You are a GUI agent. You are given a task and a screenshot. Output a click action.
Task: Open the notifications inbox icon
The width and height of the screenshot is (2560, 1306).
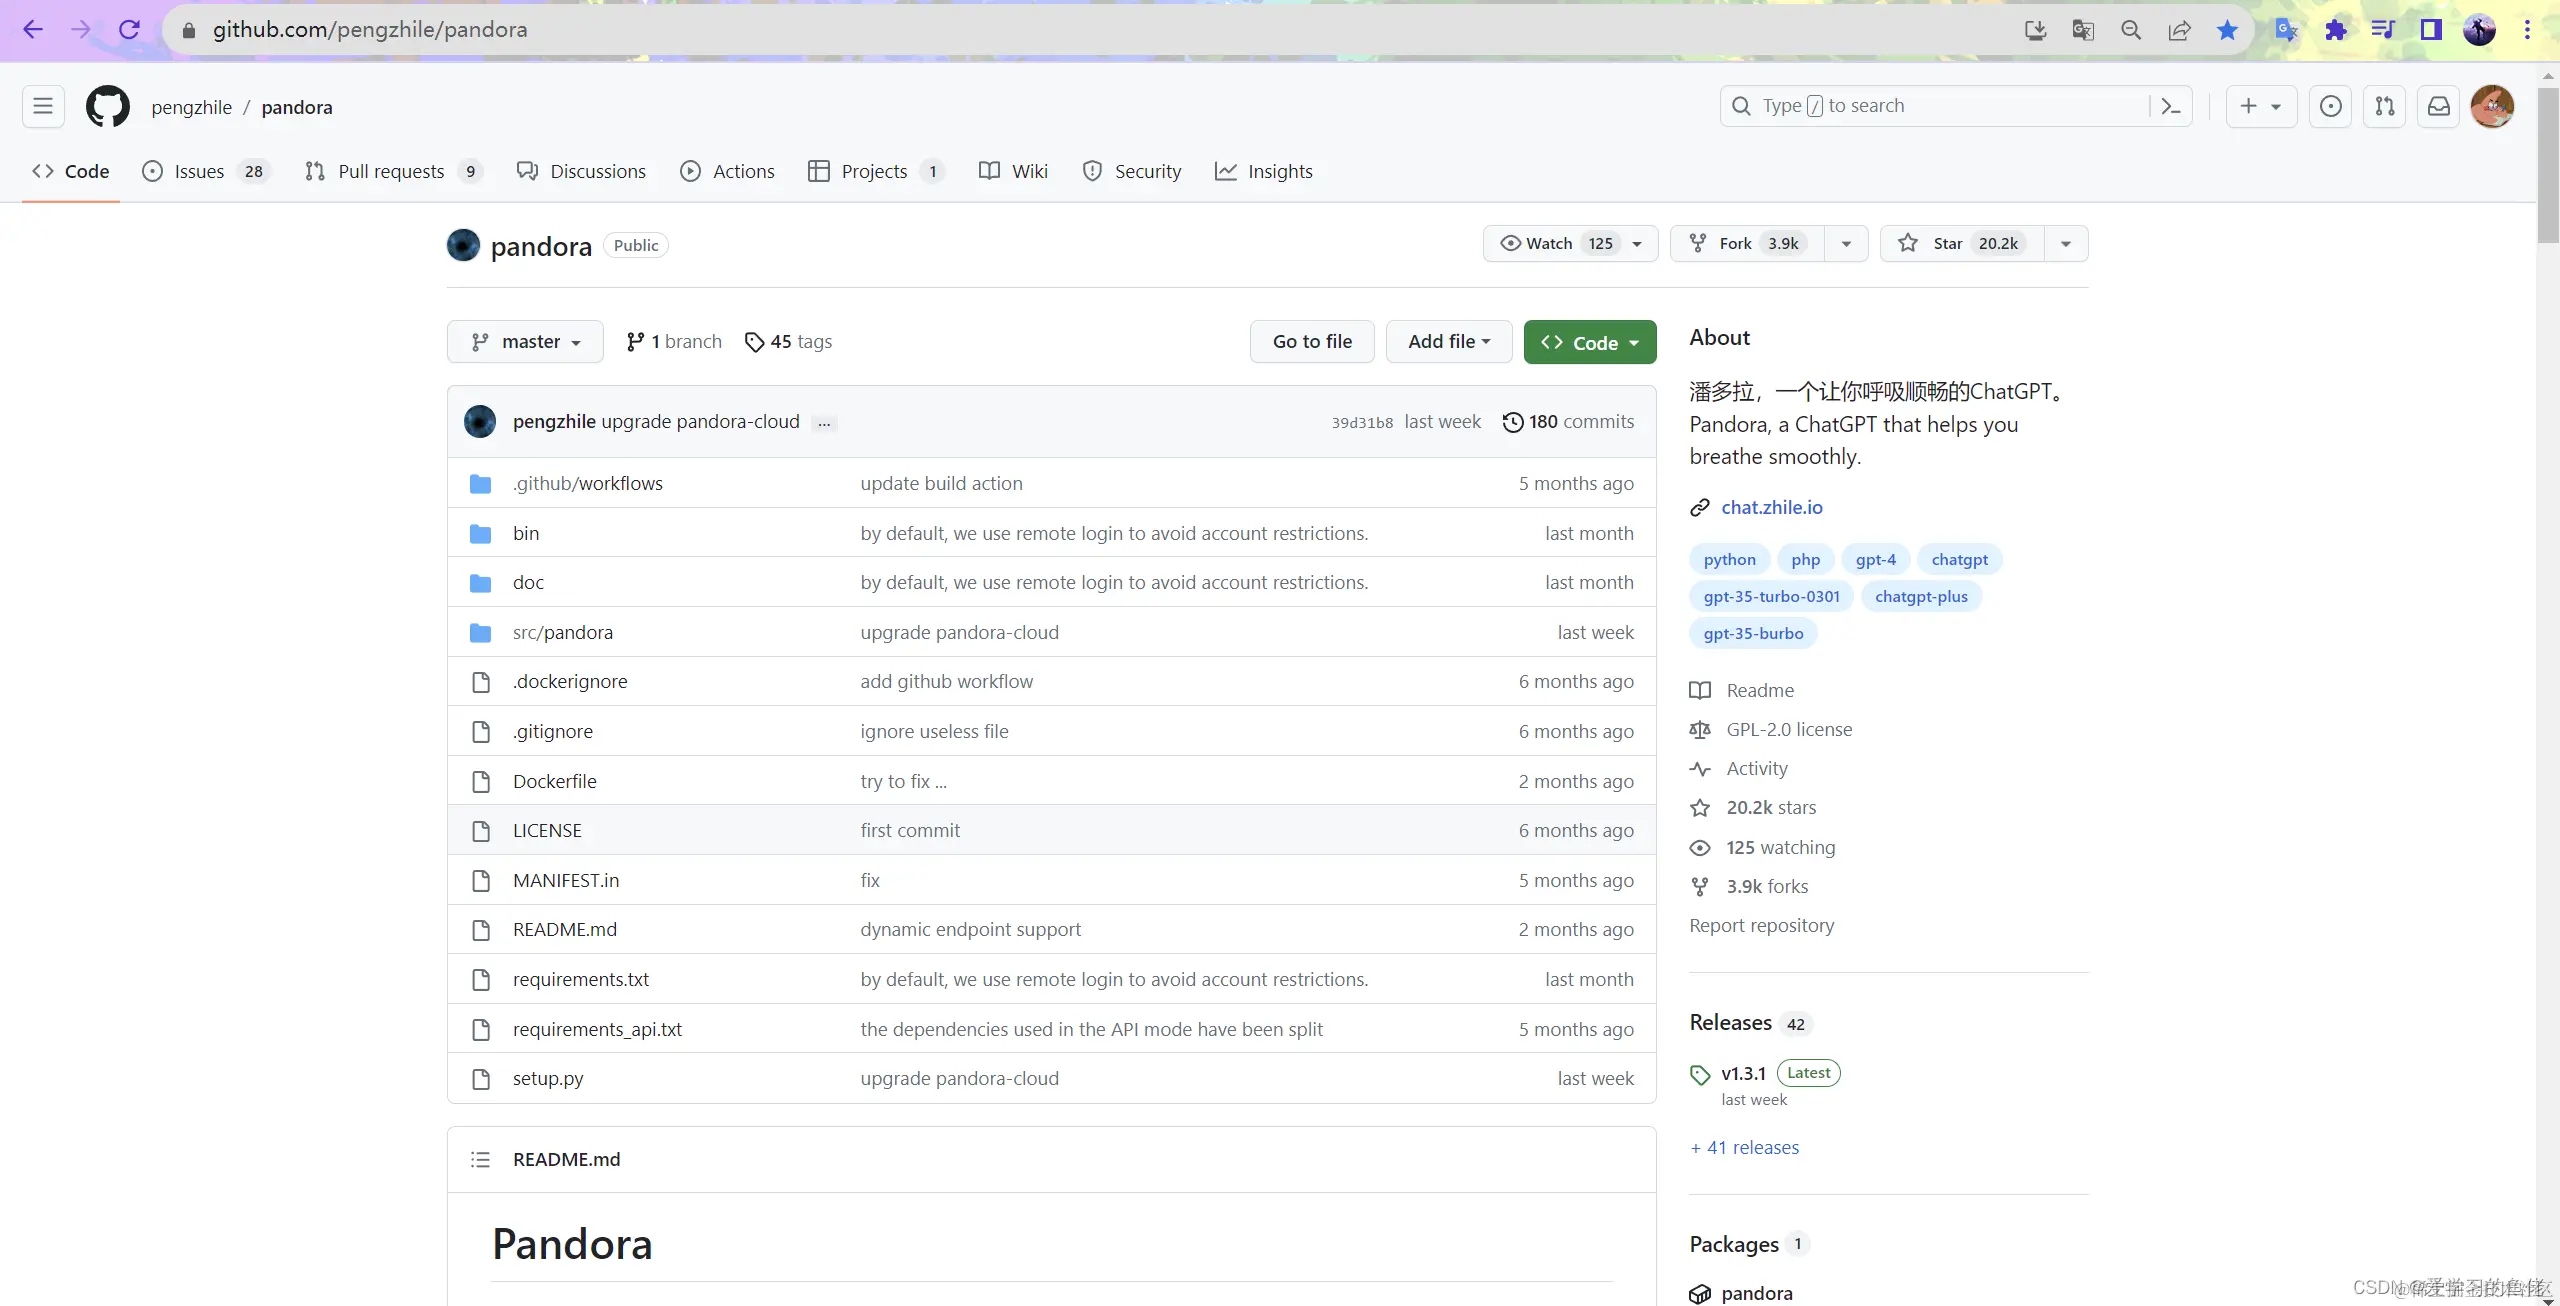point(2439,106)
